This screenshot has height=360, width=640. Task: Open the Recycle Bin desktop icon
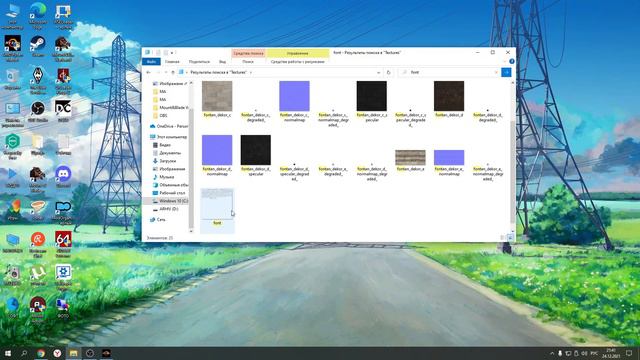pos(12,78)
